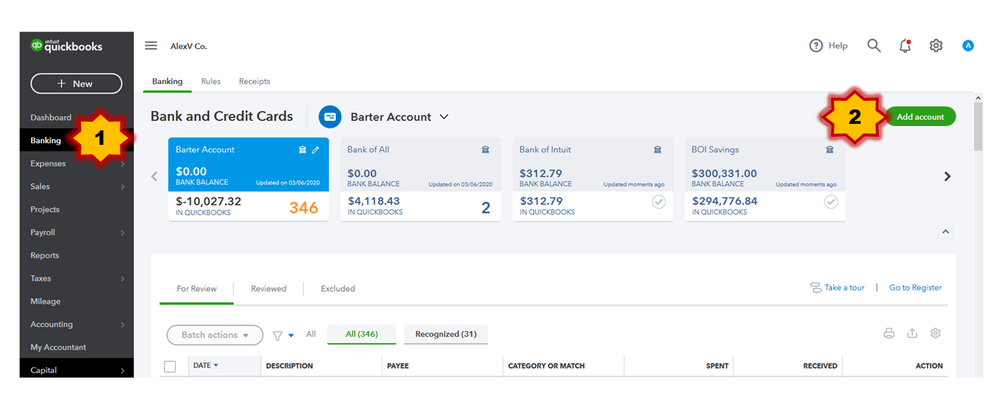Open Projects in sidebar
This screenshot has width=999, height=402.
pyautogui.click(x=45, y=210)
